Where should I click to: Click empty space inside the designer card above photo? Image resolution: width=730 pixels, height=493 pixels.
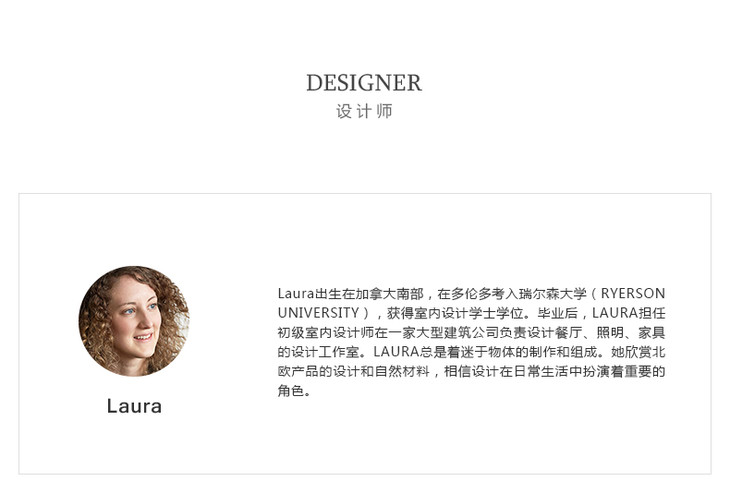click(x=134, y=228)
